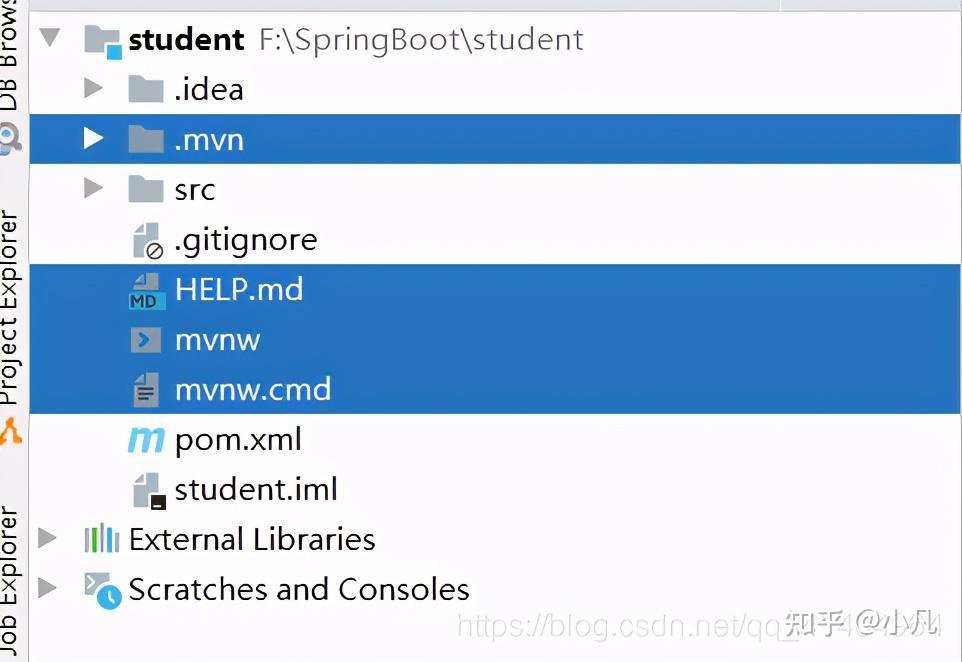Screen dimensions: 962x662
Task: Expand the .idea folder
Action: point(93,89)
